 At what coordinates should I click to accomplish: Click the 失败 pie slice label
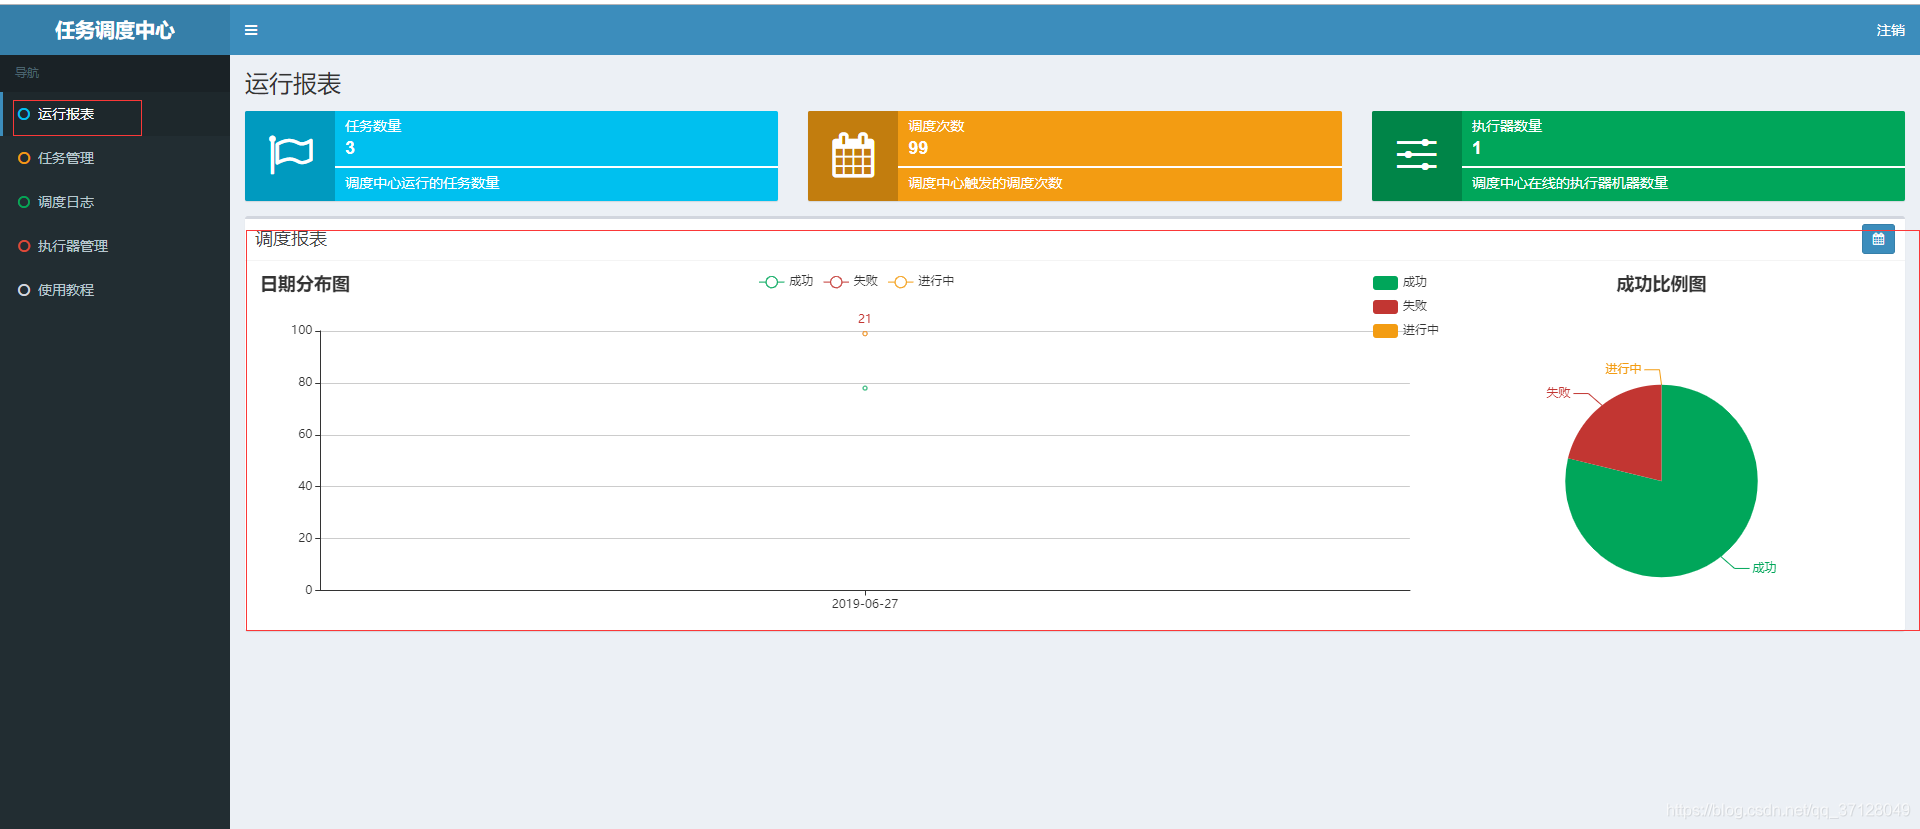tap(1558, 393)
